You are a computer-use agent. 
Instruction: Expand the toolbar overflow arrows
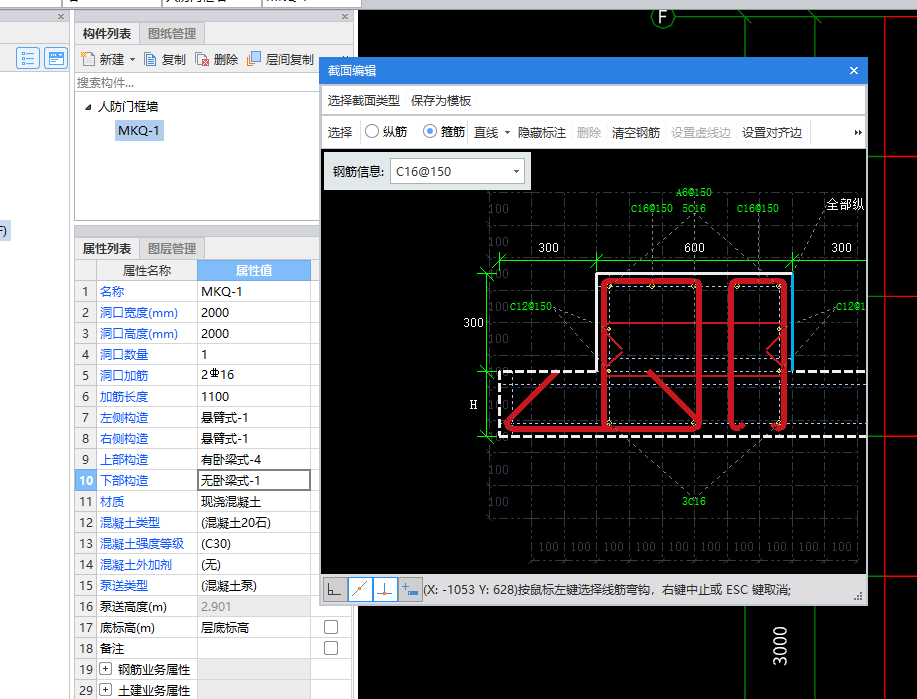858,133
